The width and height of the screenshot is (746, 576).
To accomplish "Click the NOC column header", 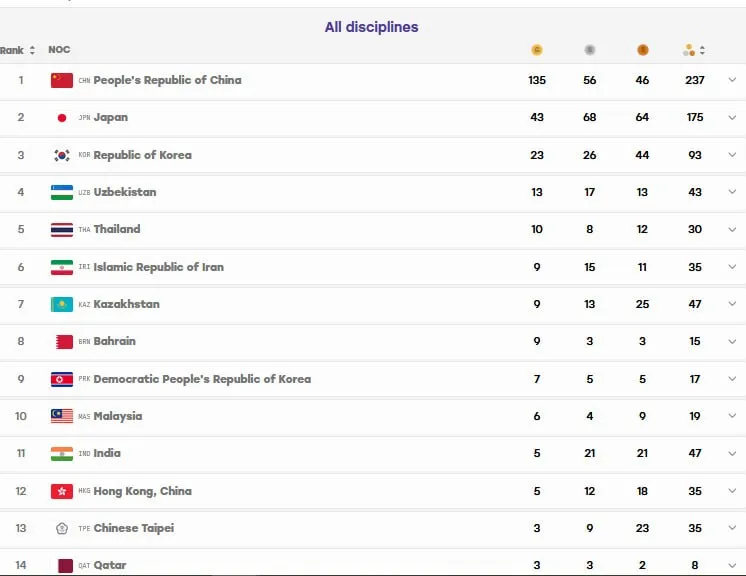I will (x=59, y=49).
